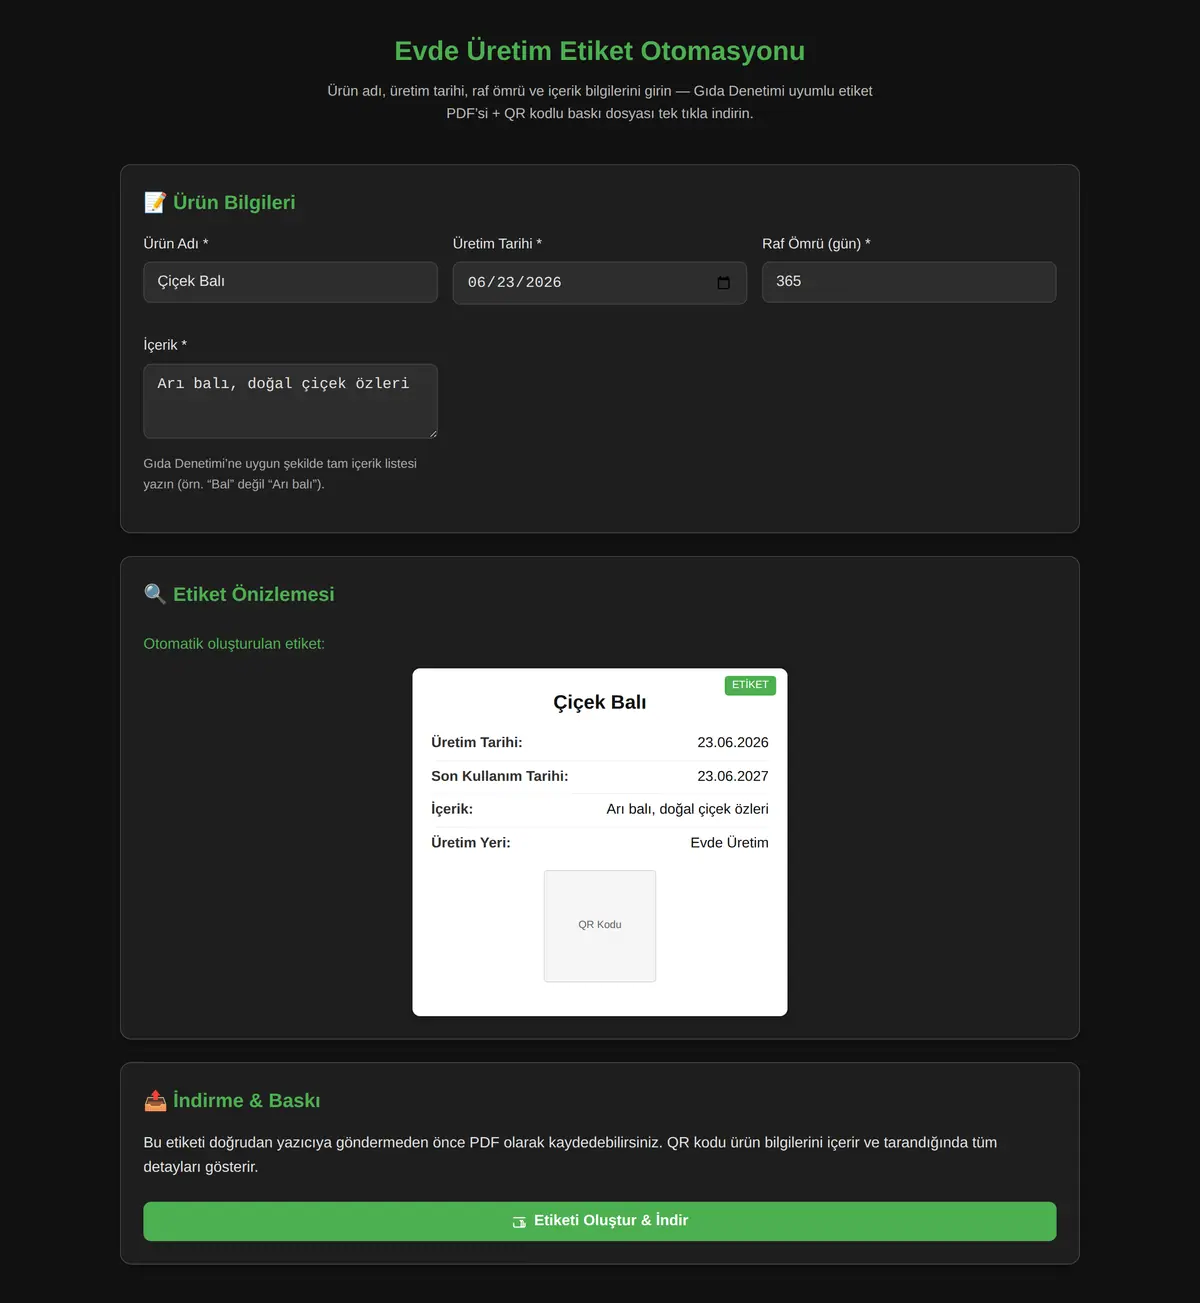Viewport: 1200px width, 1303px height.
Task: Click inside the İçerik text area
Action: coord(290,401)
